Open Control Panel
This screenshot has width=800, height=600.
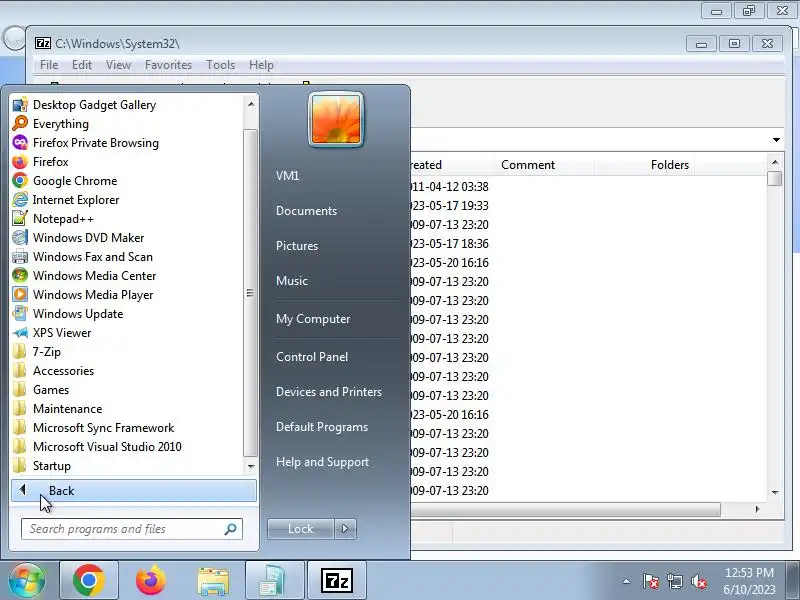(312, 357)
